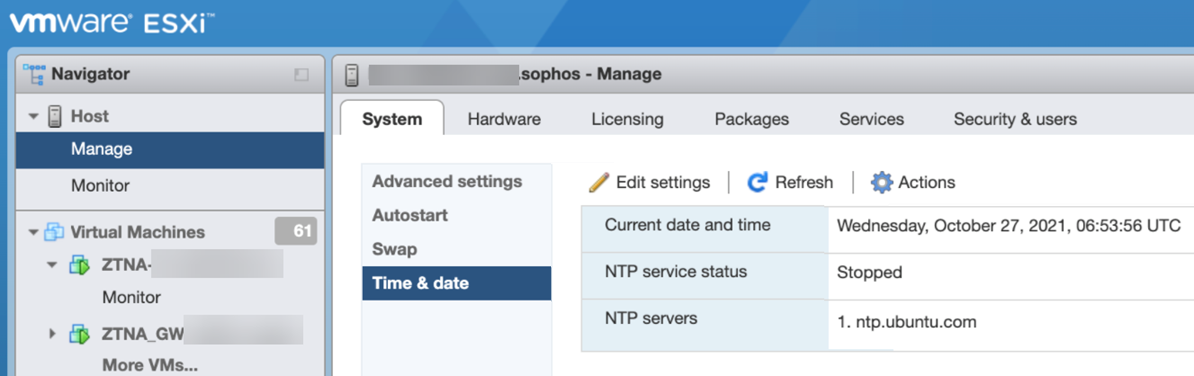Open Advanced settings section
The image size is (1194, 376).
tap(447, 182)
